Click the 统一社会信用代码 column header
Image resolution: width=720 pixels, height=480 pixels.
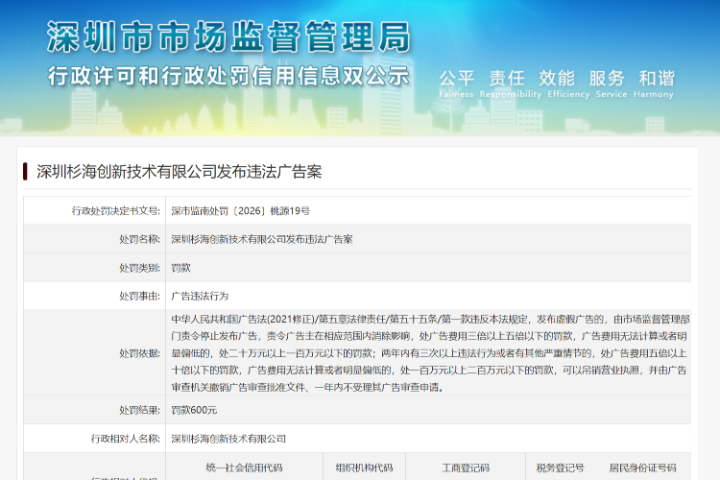pos(244,467)
